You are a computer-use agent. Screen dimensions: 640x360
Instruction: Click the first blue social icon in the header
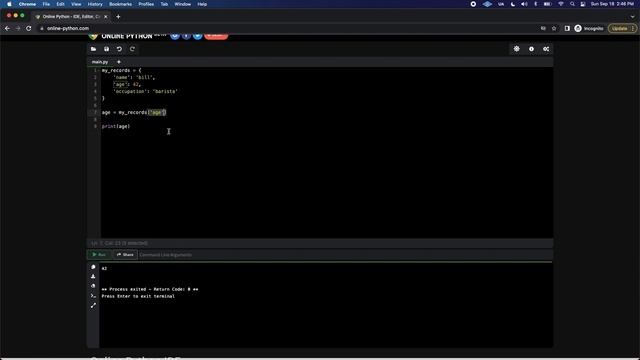(x=175, y=36)
